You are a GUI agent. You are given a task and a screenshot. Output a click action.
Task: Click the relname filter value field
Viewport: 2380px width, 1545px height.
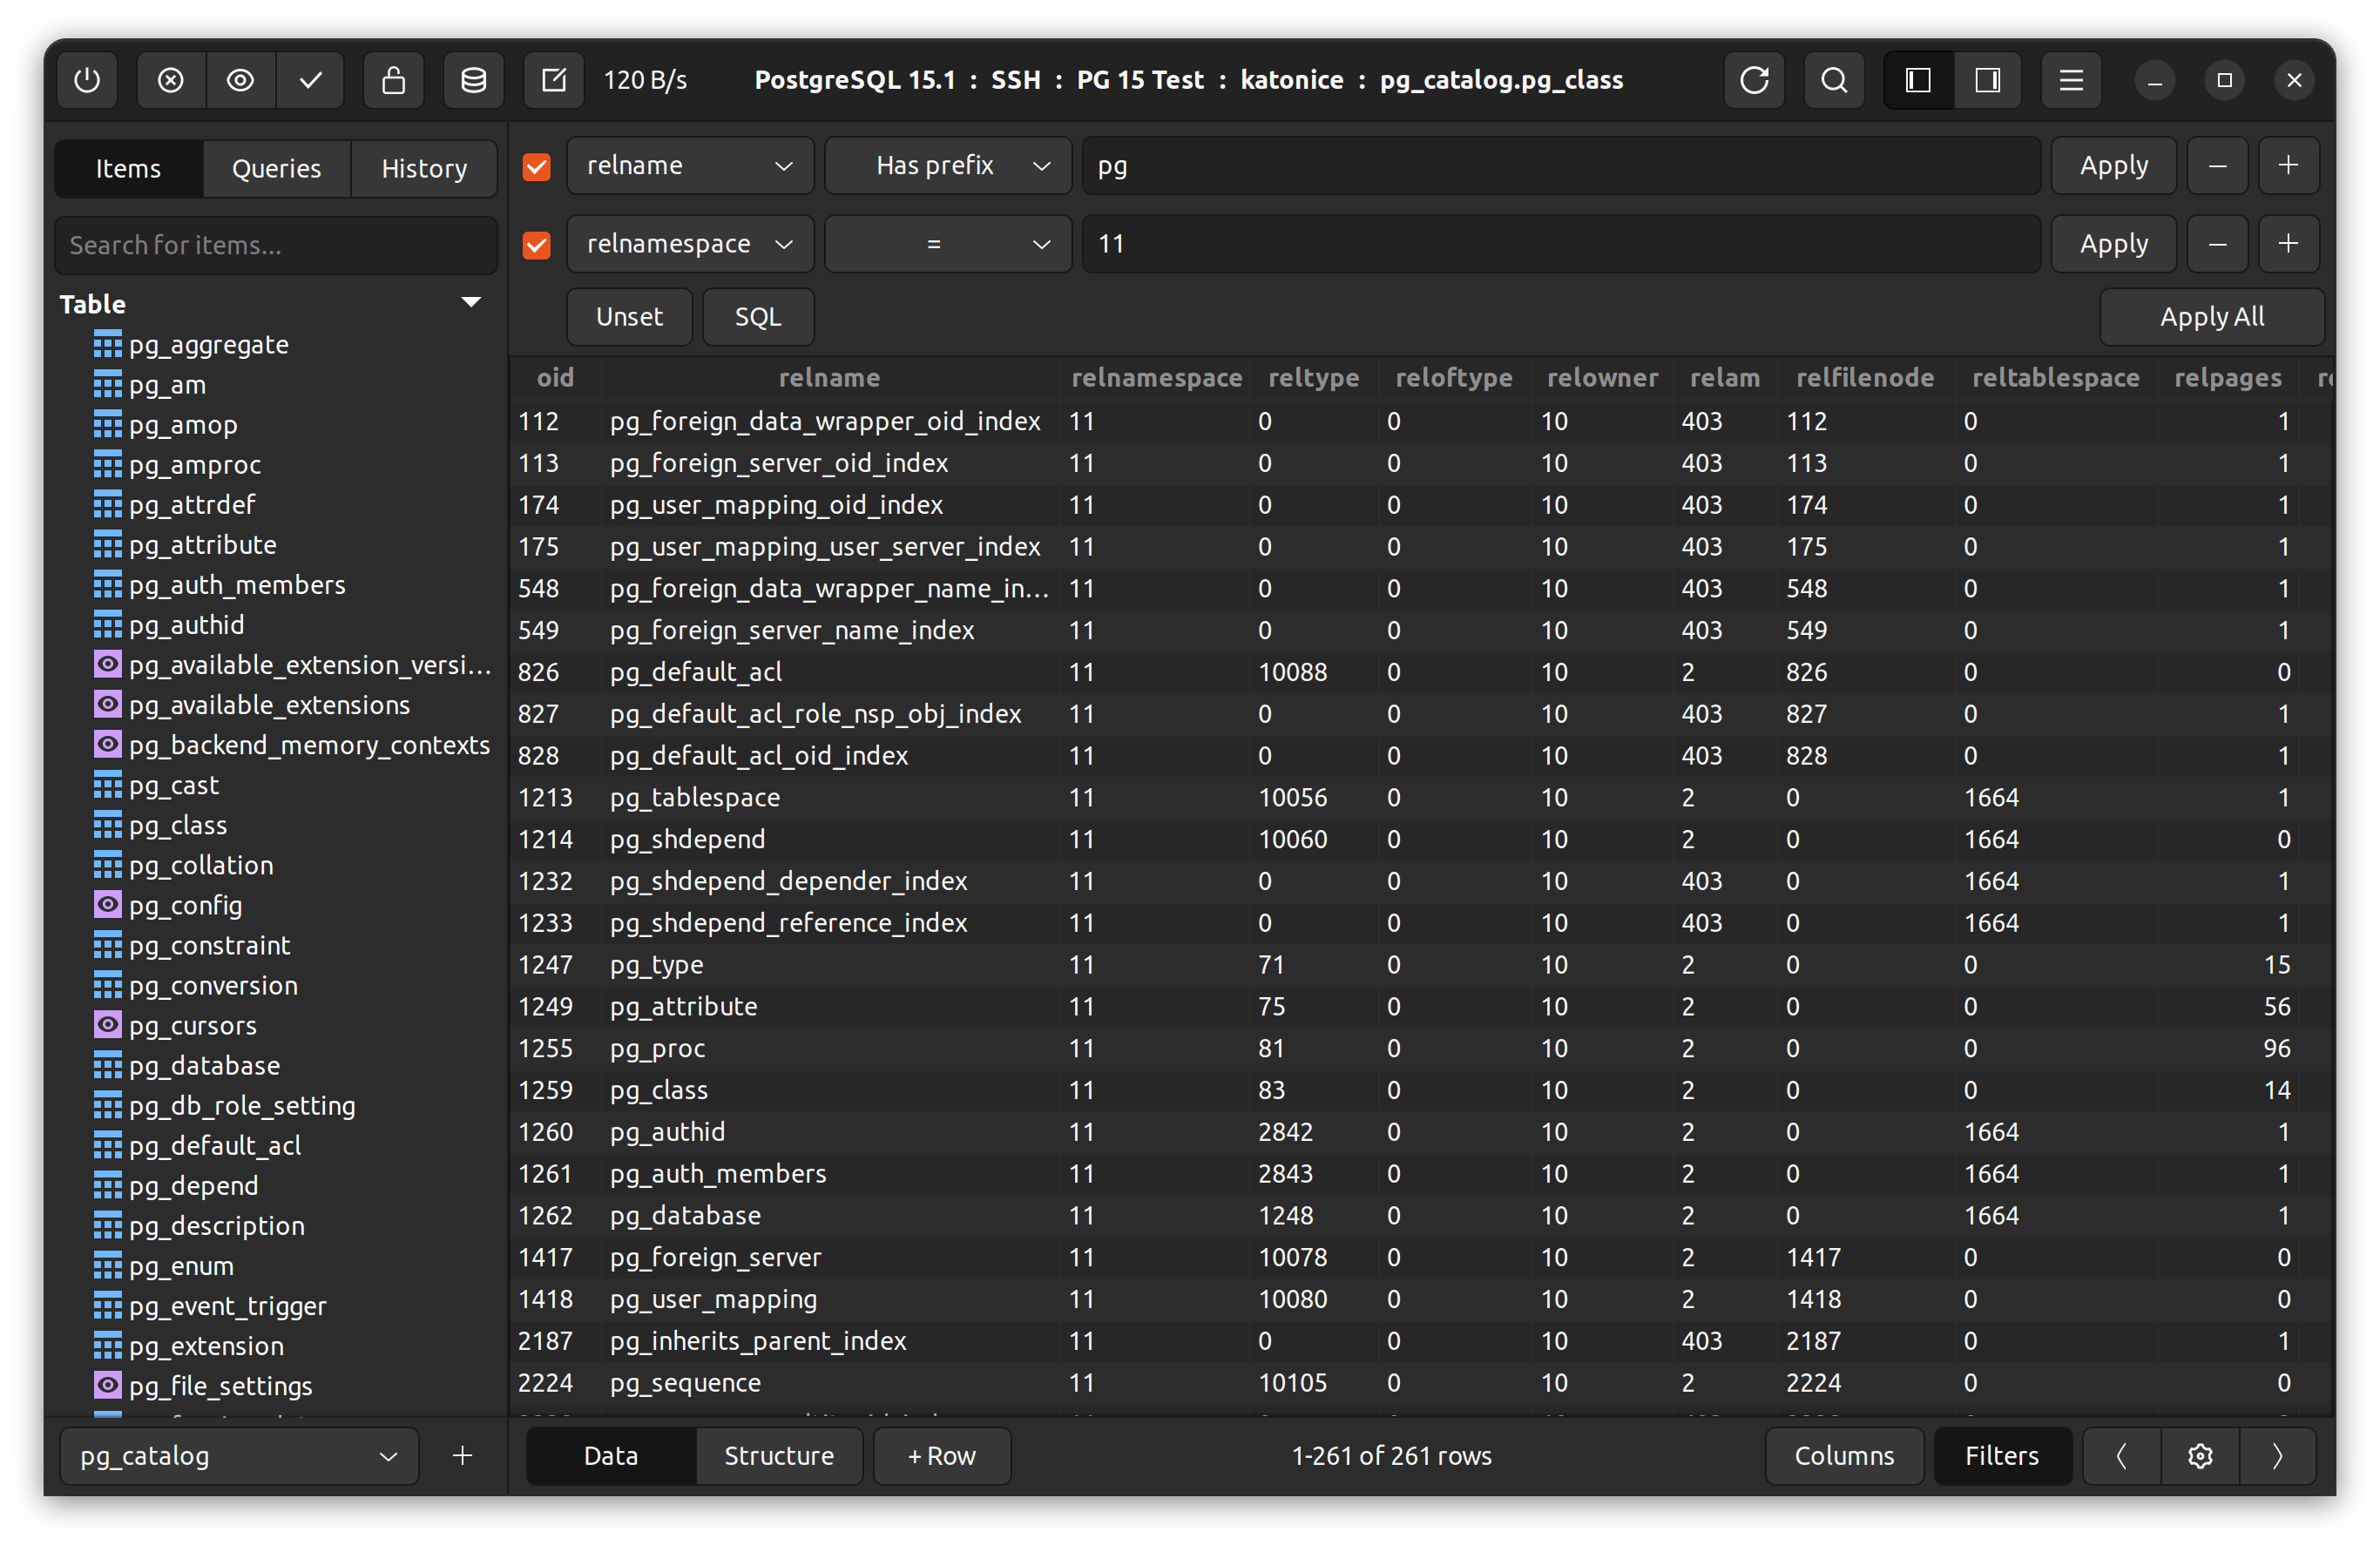(1561, 166)
